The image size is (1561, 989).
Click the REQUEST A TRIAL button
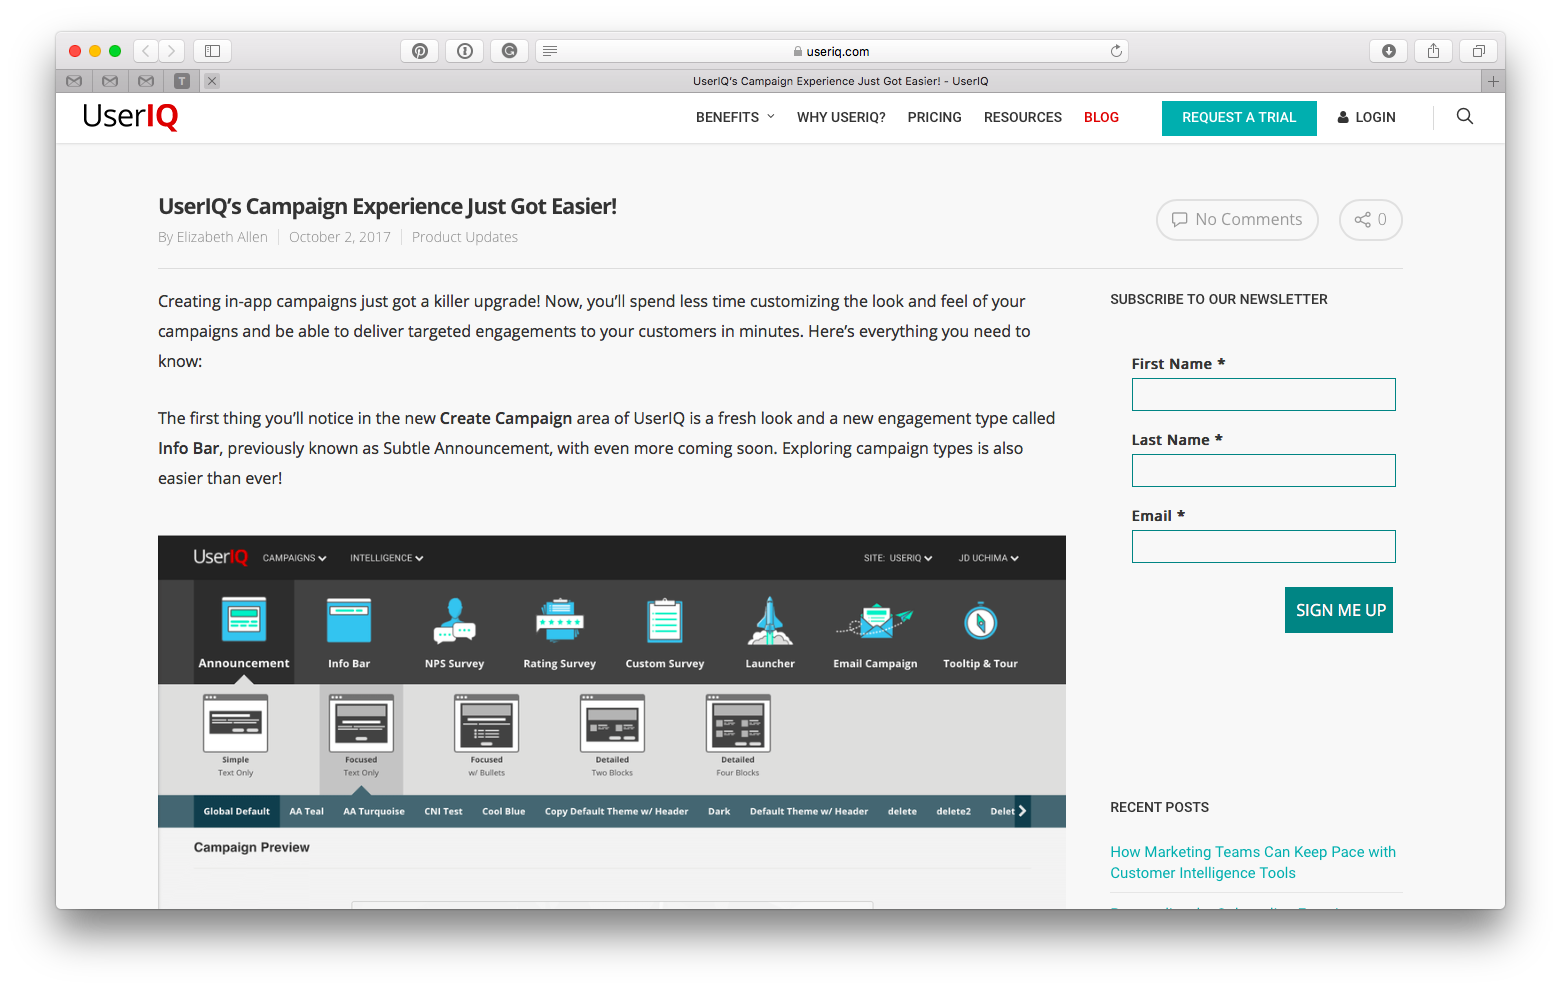pos(1239,118)
